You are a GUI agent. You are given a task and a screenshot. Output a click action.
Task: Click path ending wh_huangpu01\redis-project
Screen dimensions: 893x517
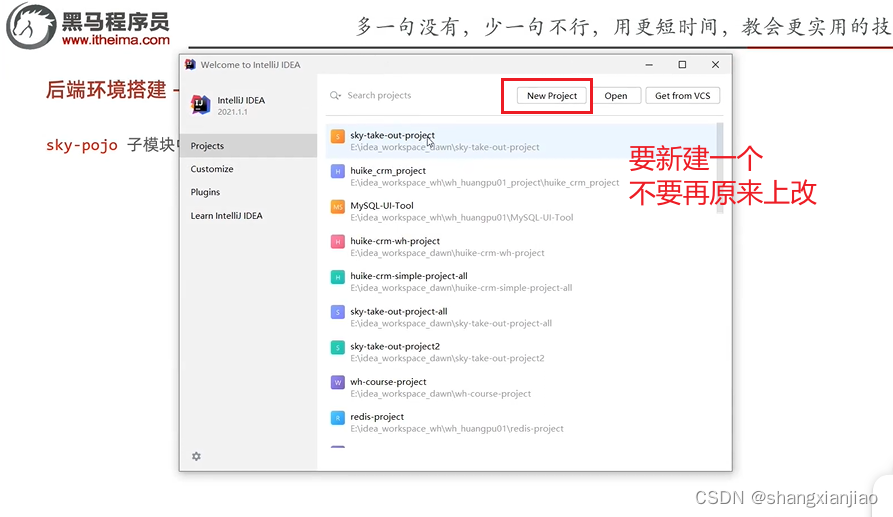[x=457, y=429]
